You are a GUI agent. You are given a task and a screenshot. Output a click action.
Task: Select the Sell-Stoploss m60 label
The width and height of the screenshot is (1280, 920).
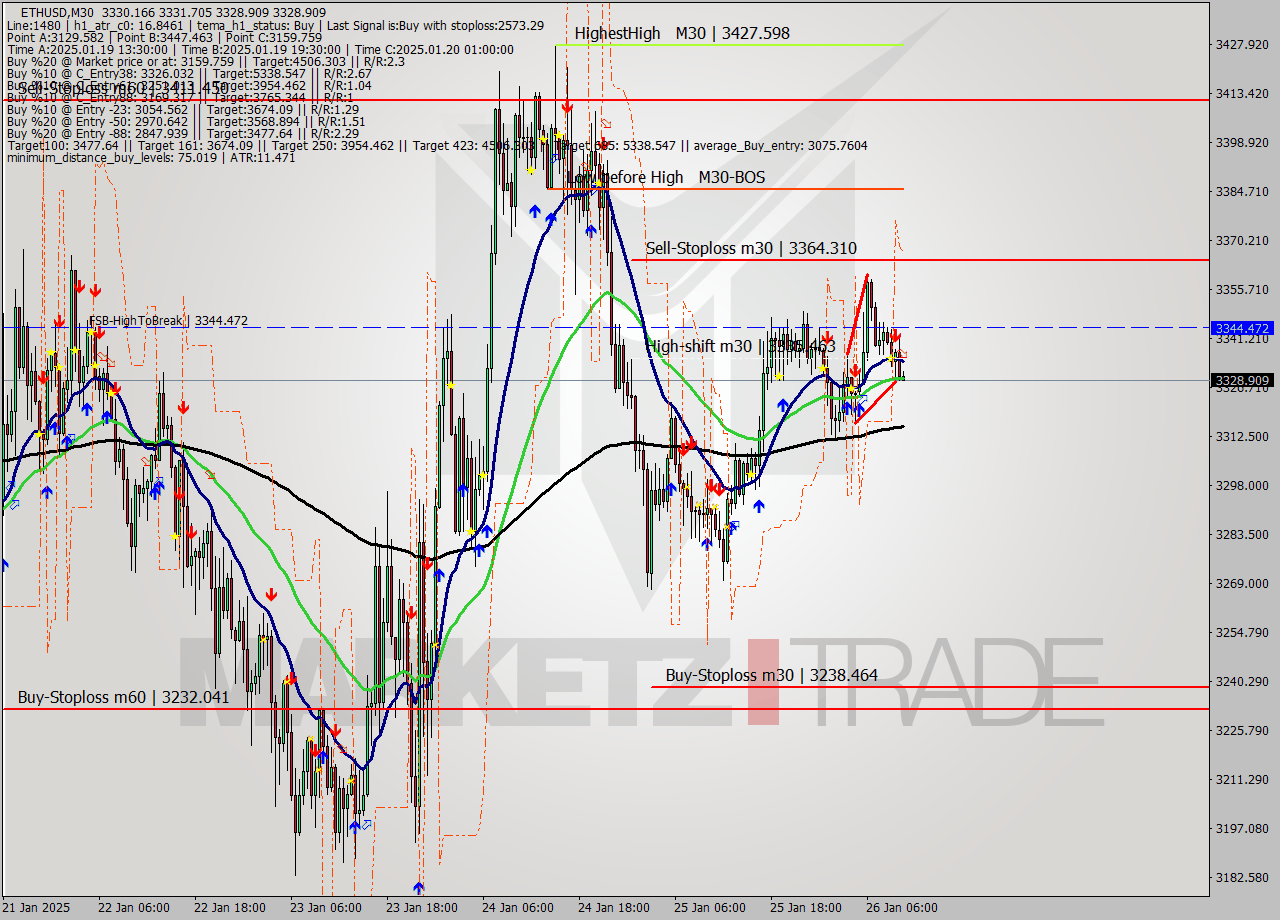pyautogui.click(x=123, y=88)
